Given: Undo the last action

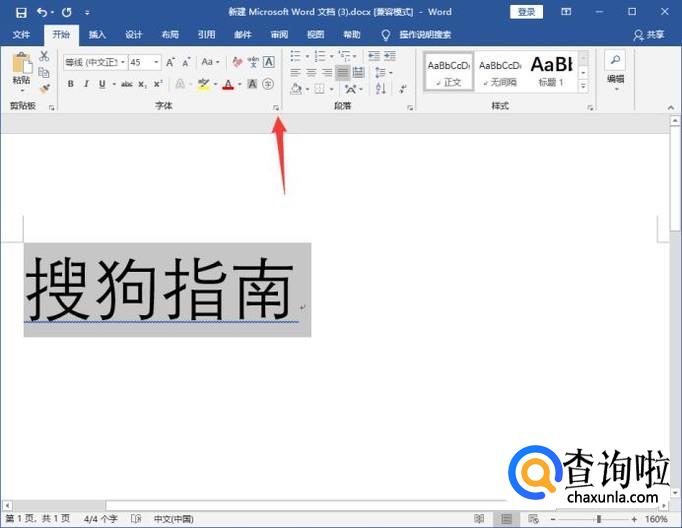Looking at the screenshot, I should tap(42, 12).
